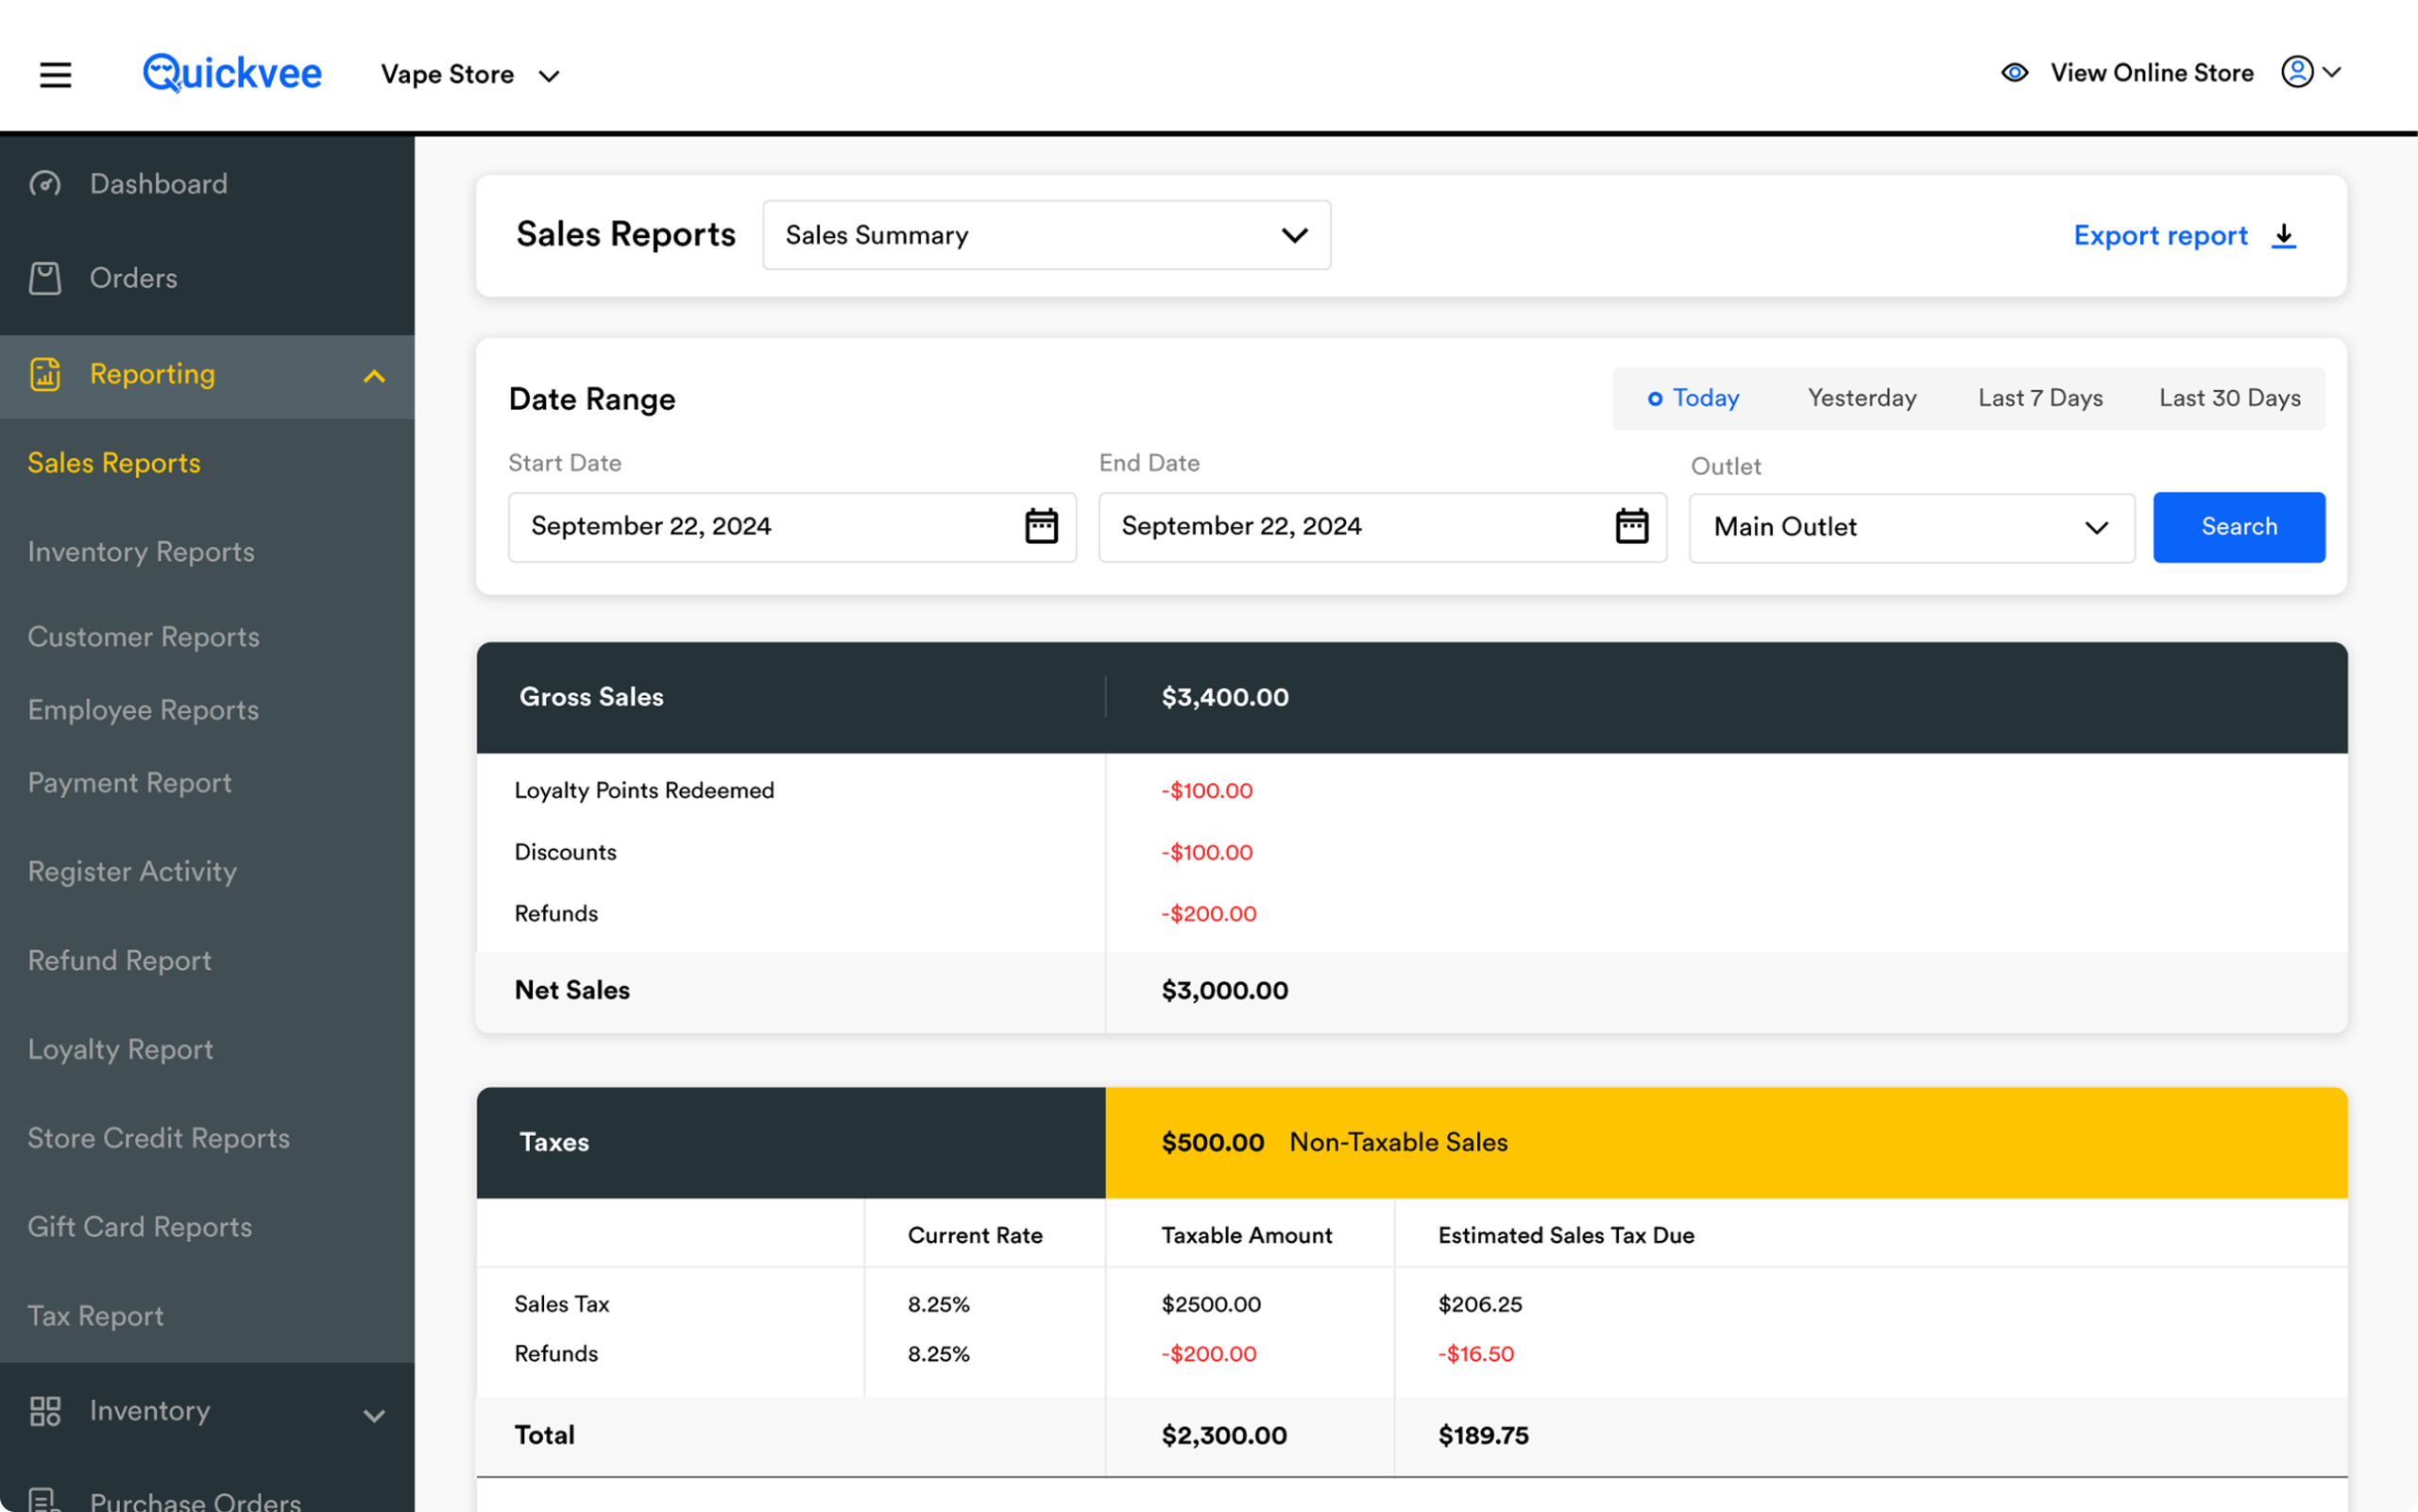
Task: Select Last 30 Days range option
Action: pos(2229,398)
